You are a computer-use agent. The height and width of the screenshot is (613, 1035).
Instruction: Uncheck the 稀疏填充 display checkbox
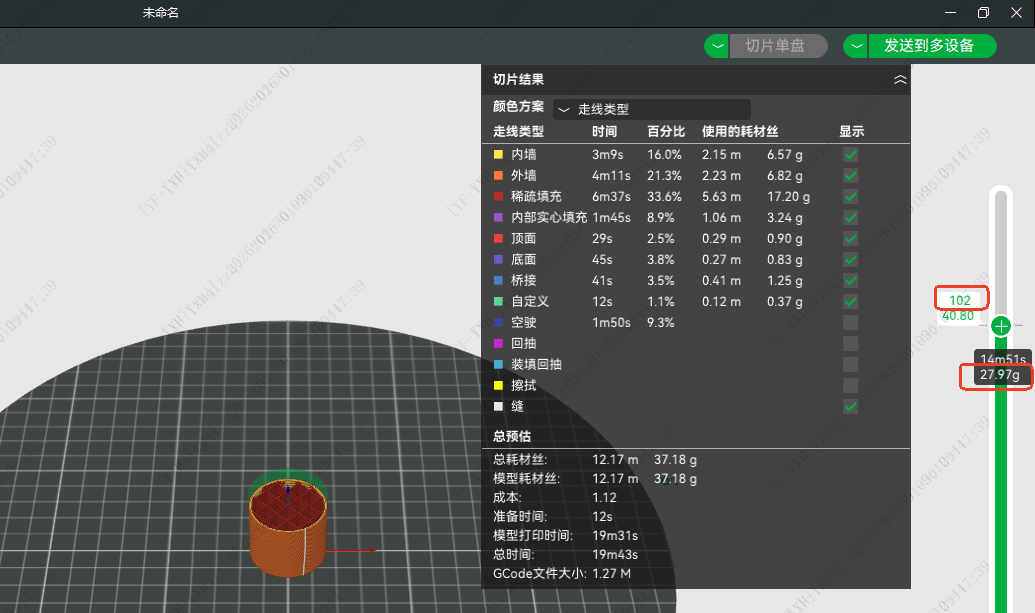pos(850,197)
